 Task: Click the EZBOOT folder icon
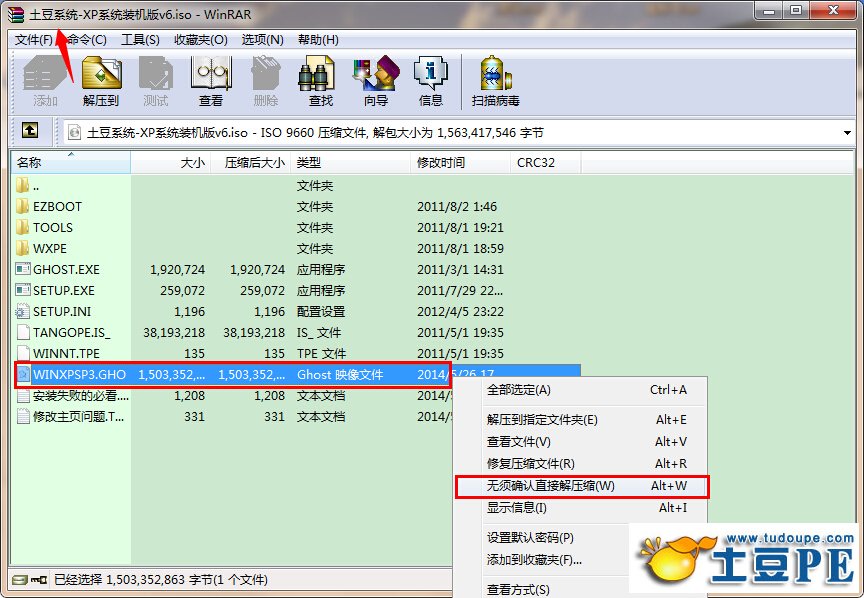click(x=23, y=206)
